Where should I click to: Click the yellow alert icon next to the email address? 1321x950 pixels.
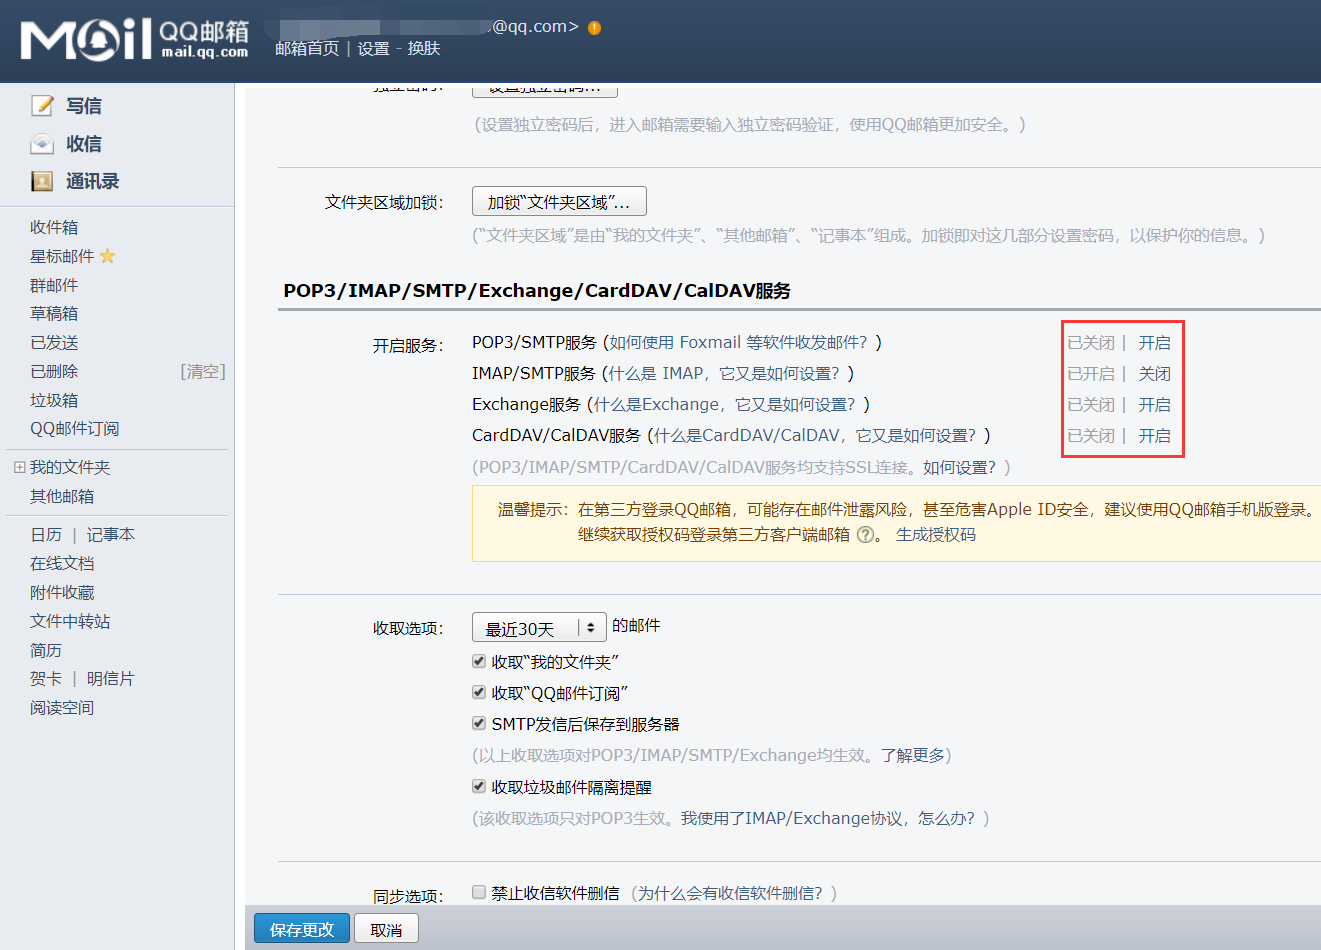click(x=593, y=27)
